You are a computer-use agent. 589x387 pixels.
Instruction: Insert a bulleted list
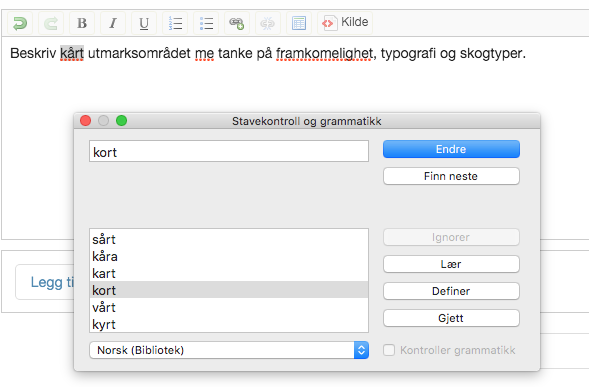coord(206,23)
